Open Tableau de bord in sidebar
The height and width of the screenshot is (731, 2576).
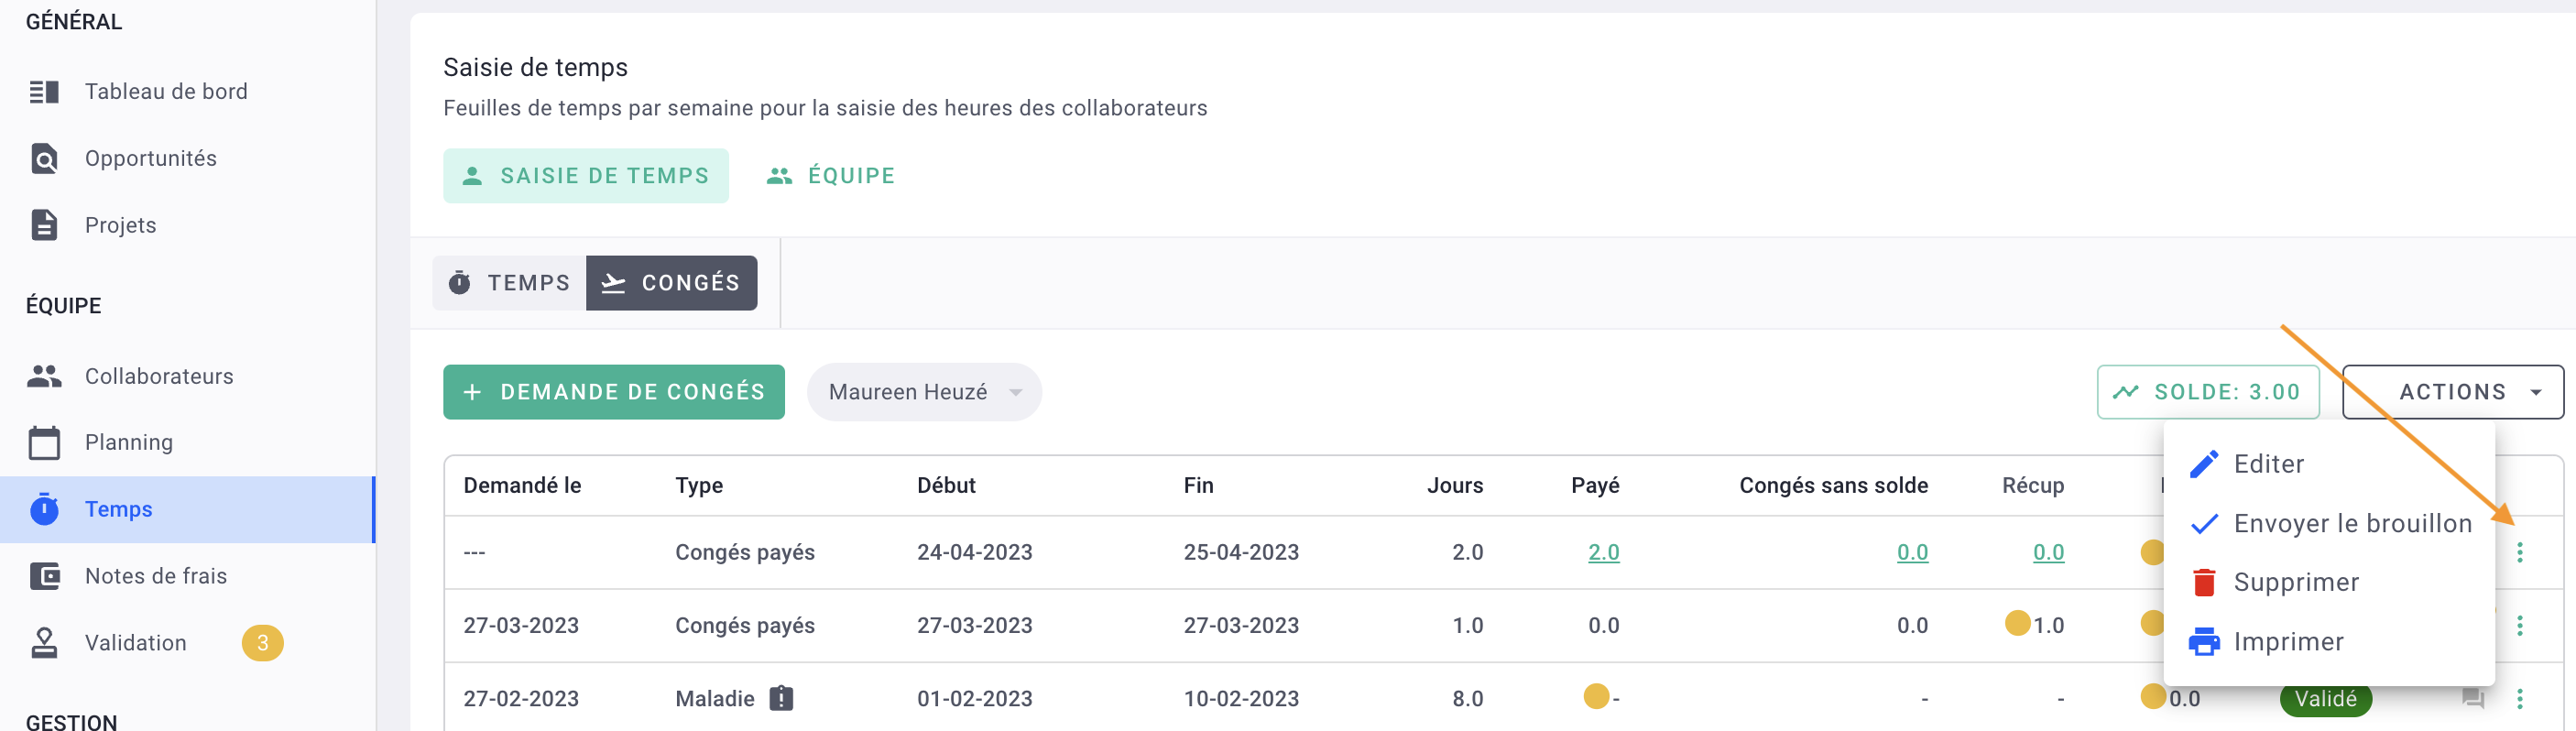187,92
